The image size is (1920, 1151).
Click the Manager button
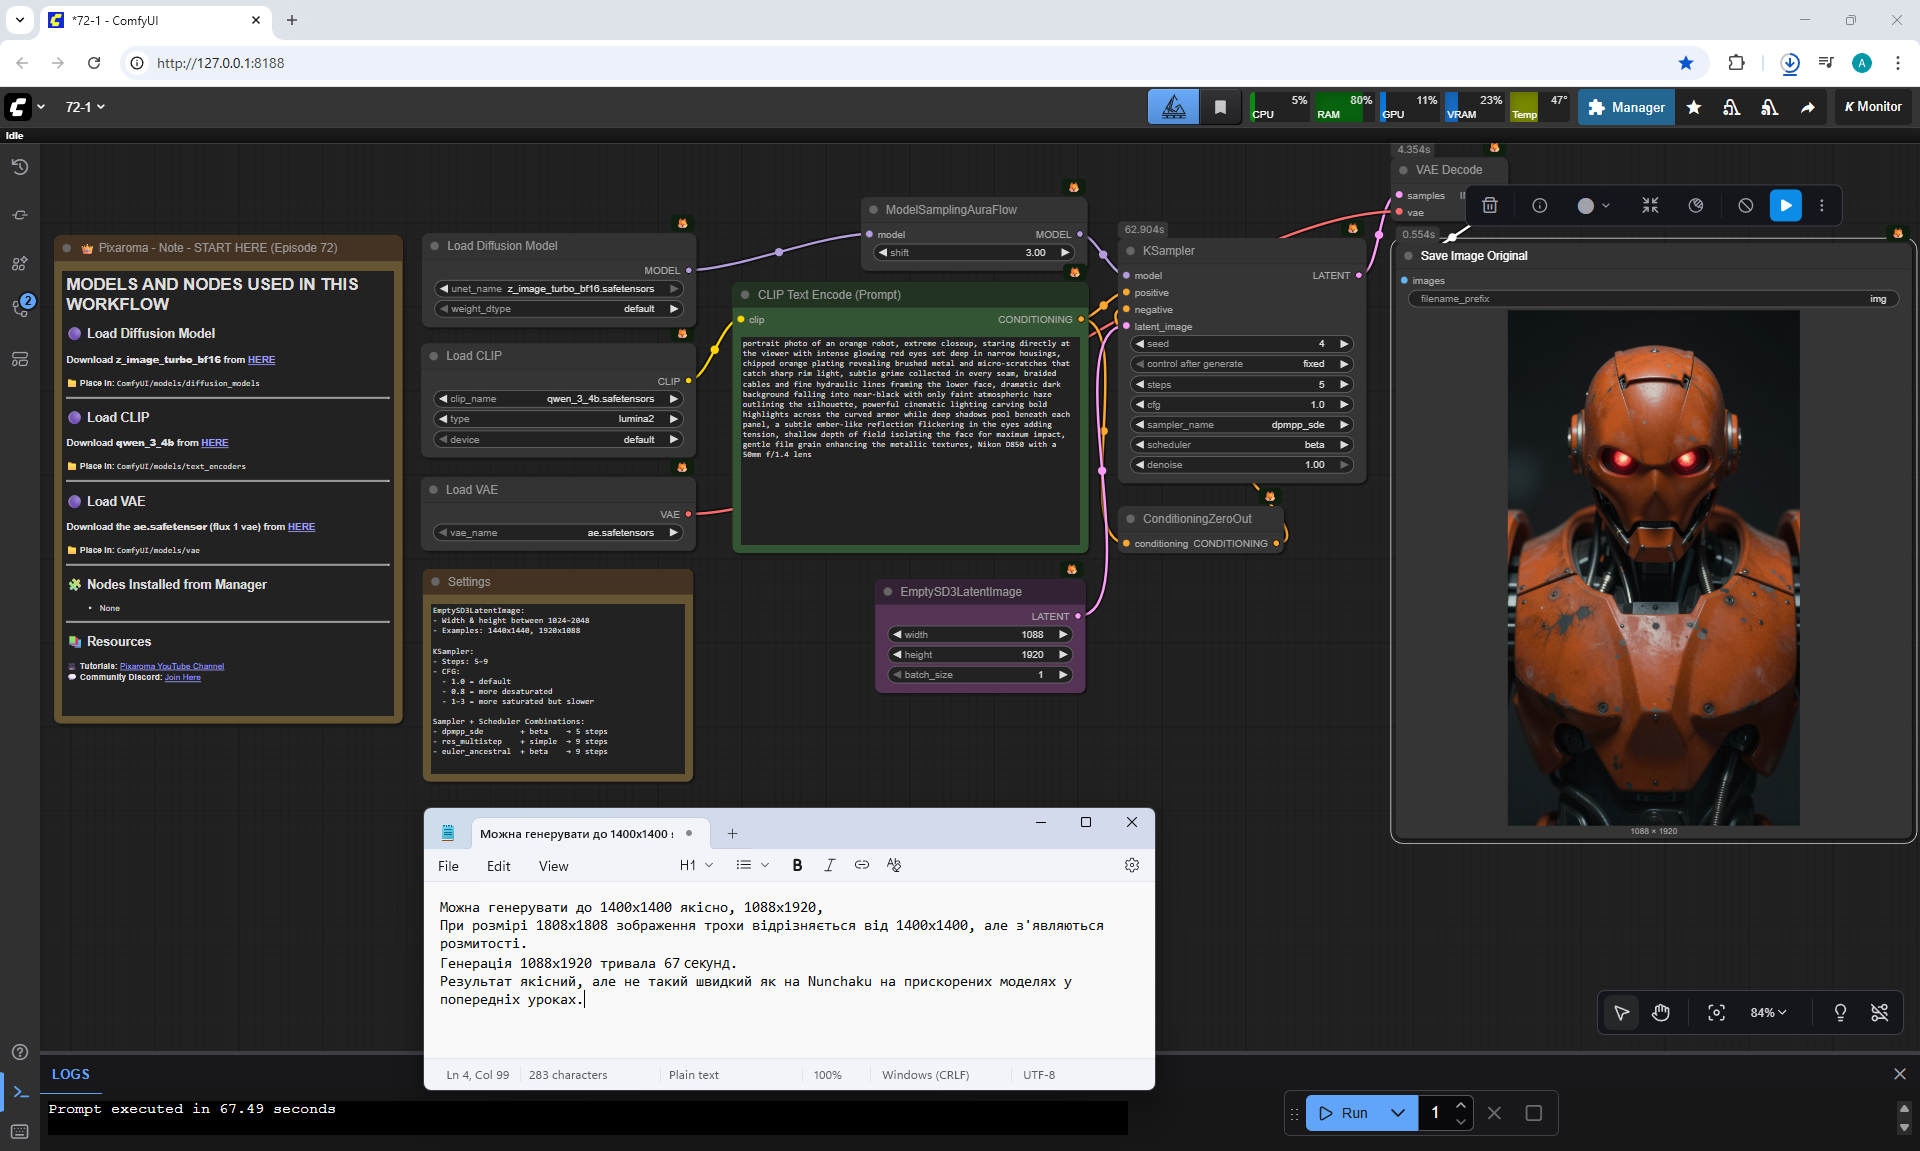(x=1626, y=107)
